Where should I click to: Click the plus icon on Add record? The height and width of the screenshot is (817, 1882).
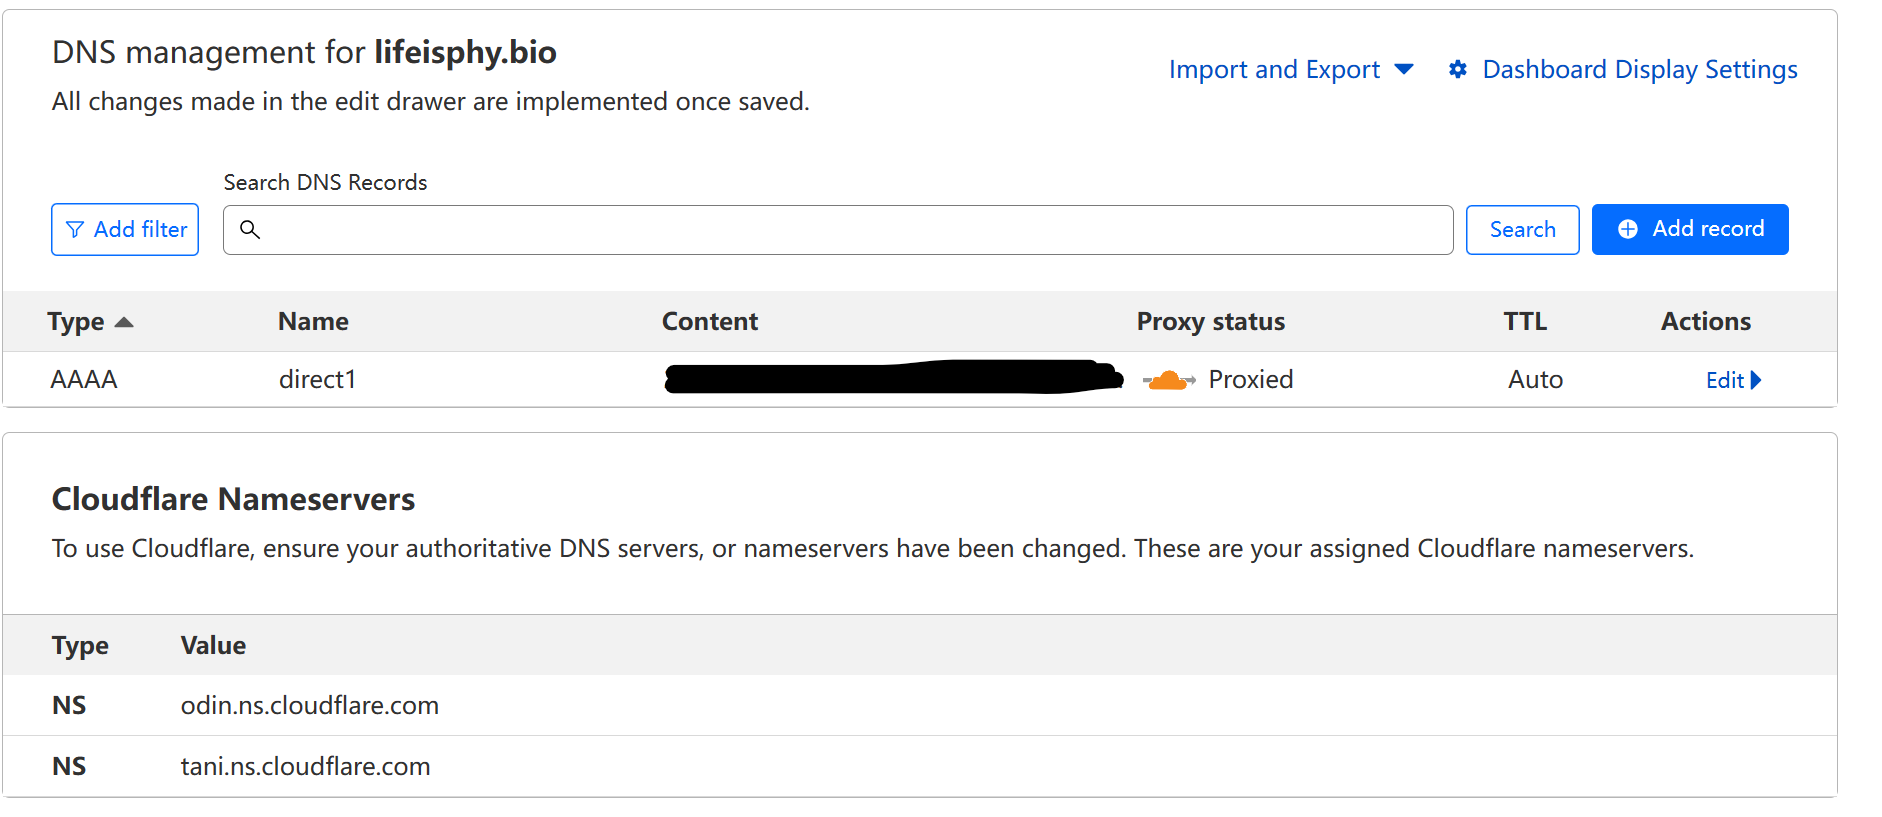[1628, 229]
